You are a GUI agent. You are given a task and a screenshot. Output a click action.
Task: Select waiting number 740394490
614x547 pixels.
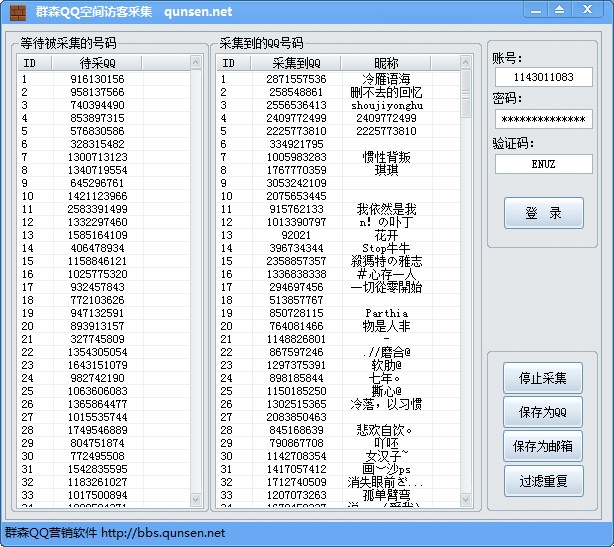[x=97, y=105]
